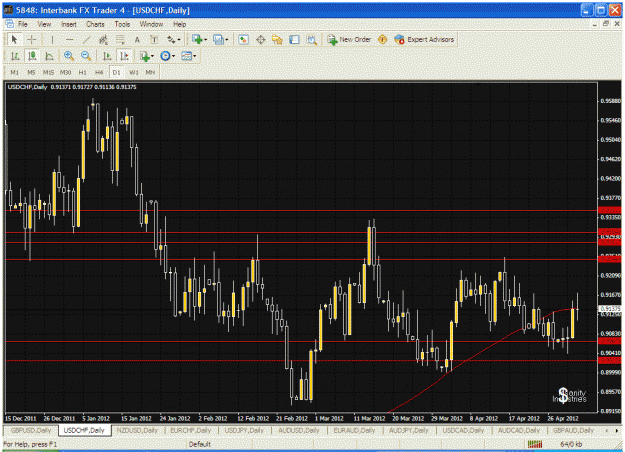Toggle chart Auto Scroll

coord(107,56)
